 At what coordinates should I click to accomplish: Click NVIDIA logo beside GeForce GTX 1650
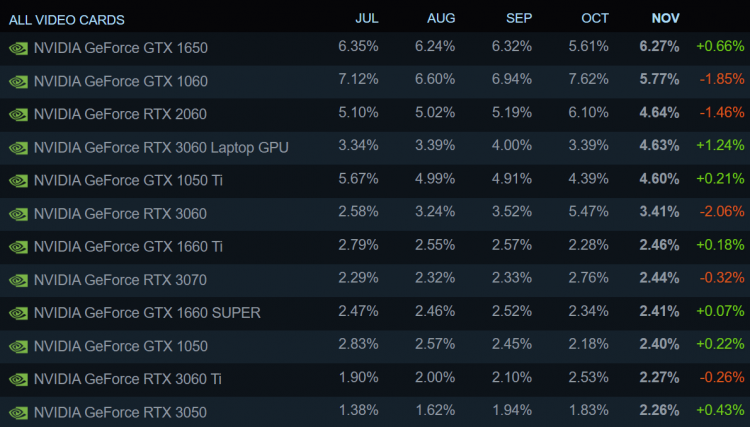[18, 47]
